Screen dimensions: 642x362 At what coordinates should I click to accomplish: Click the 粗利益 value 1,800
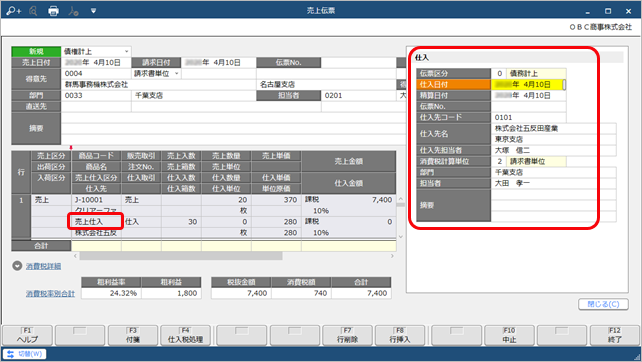pos(171,293)
